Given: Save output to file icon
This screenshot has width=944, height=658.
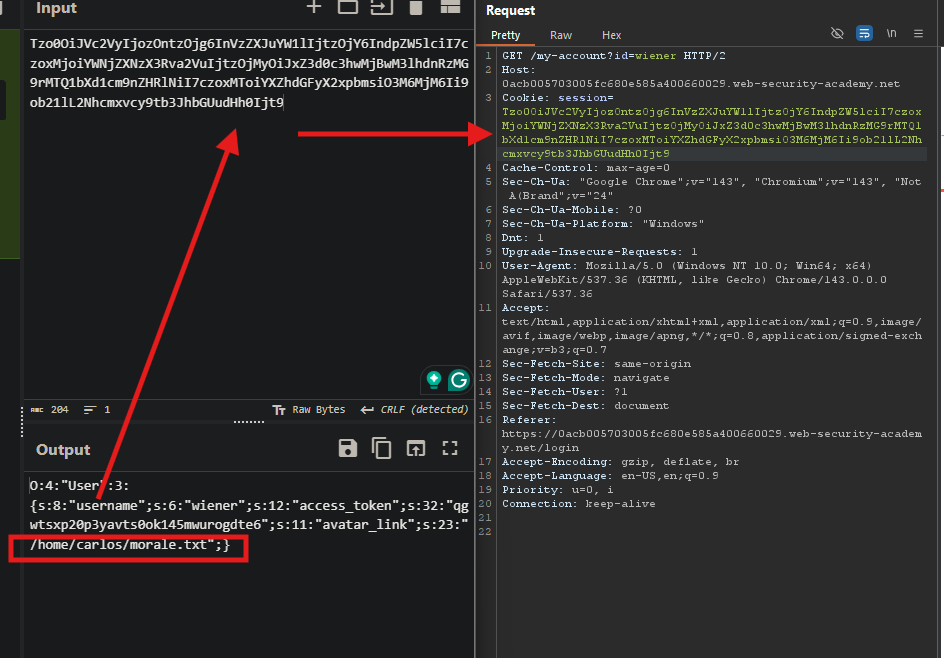Looking at the screenshot, I should (x=348, y=448).
